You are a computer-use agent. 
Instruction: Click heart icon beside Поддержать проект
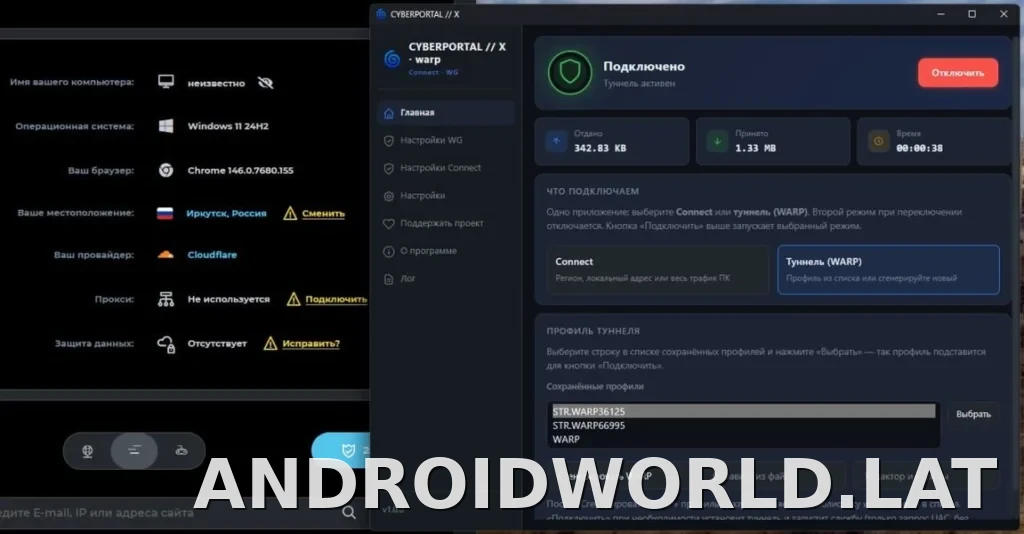click(x=389, y=224)
